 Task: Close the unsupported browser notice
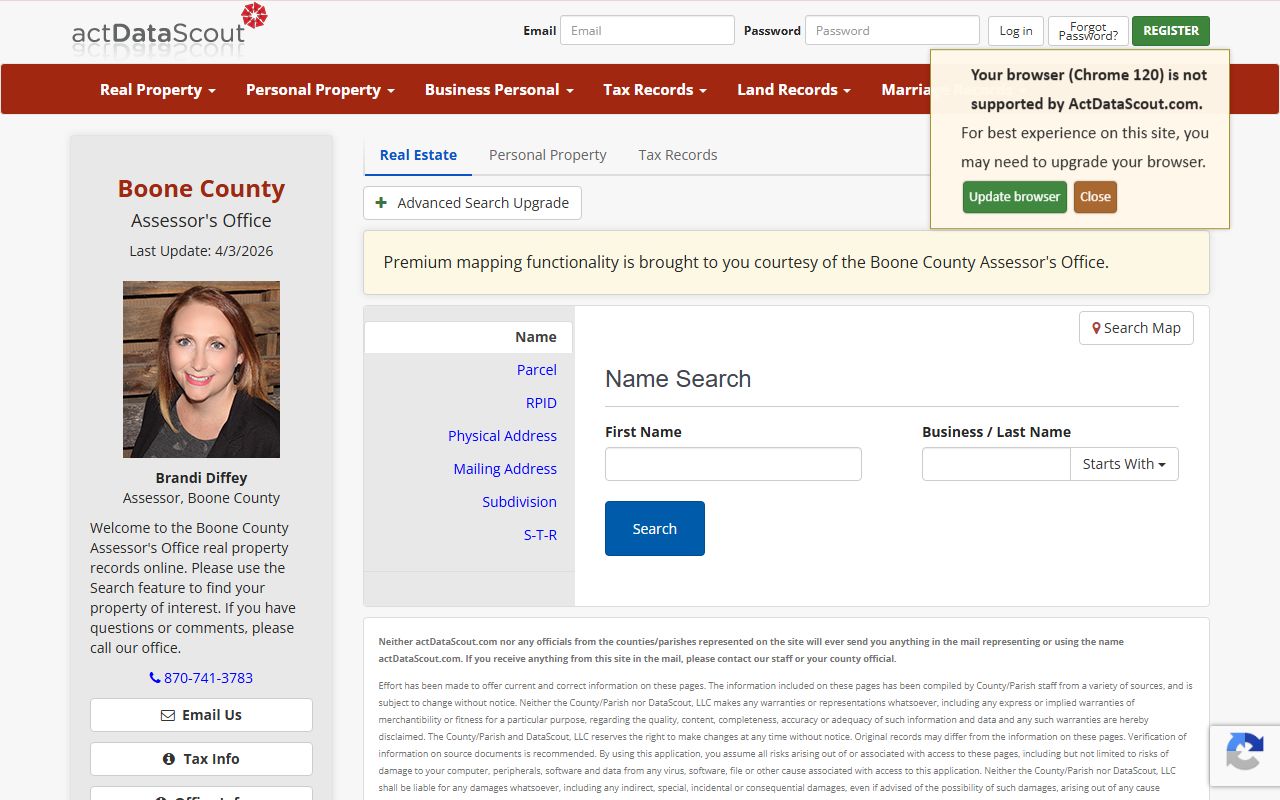point(1095,197)
